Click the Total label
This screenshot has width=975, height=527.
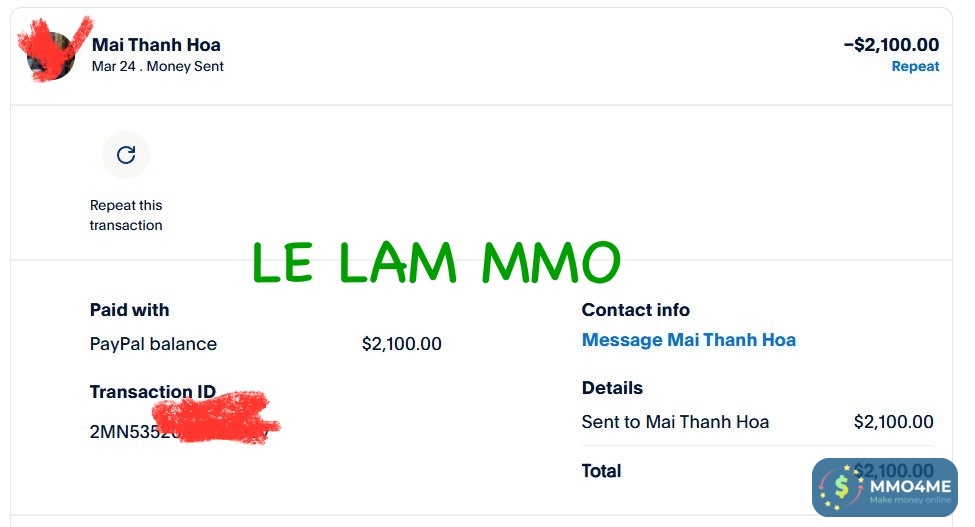pyautogui.click(x=601, y=471)
